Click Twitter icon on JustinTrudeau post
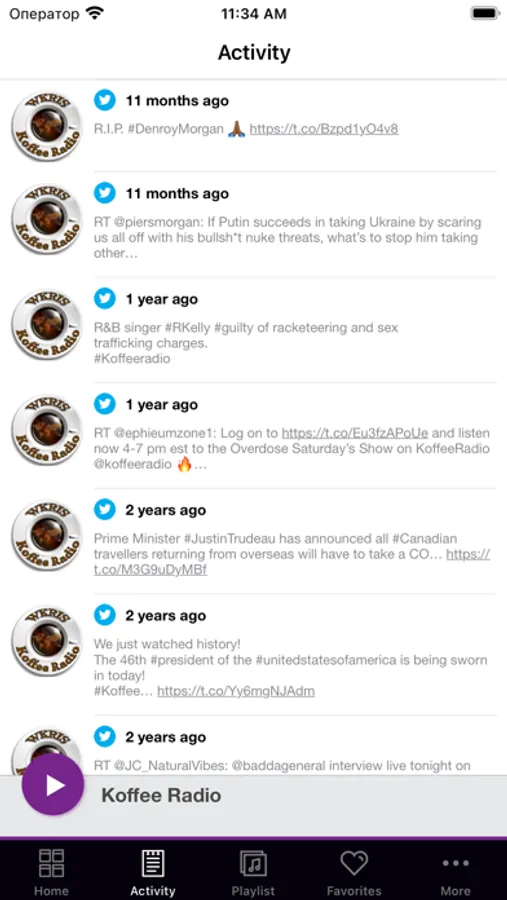The image size is (507, 900). [105, 510]
